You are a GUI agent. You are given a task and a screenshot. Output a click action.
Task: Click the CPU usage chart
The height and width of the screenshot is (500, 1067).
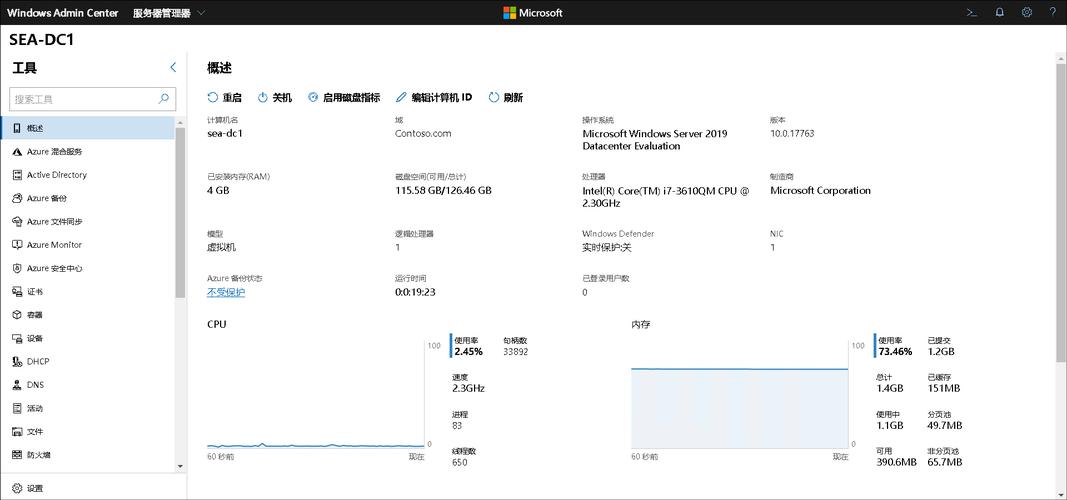(316, 393)
